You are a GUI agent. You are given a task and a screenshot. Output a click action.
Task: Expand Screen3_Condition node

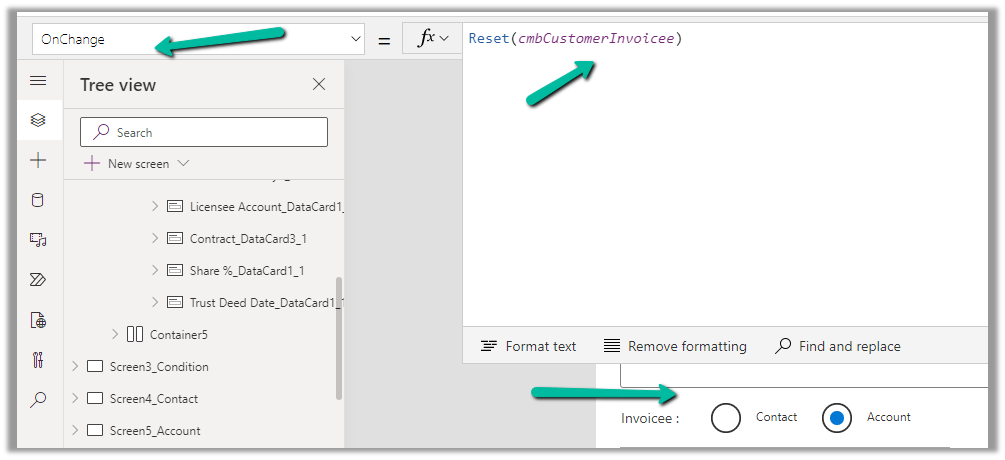(75, 366)
